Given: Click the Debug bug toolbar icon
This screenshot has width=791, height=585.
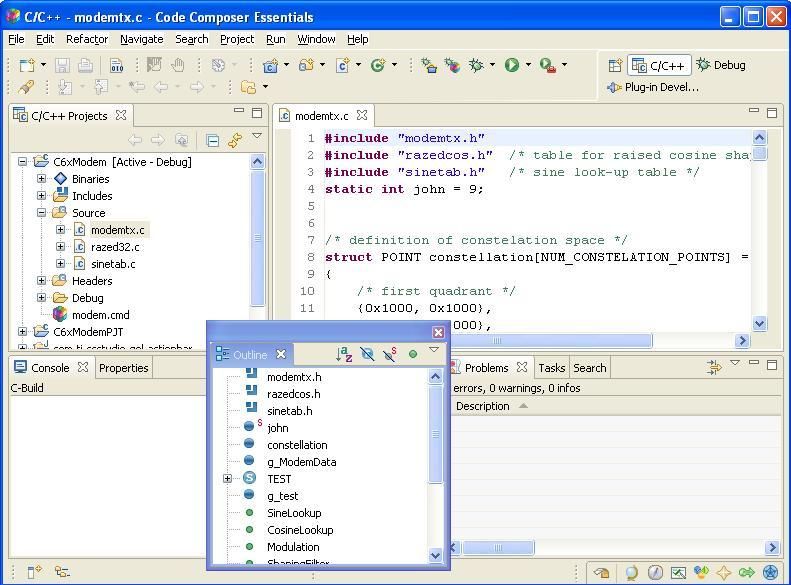Looking at the screenshot, I should point(476,65).
